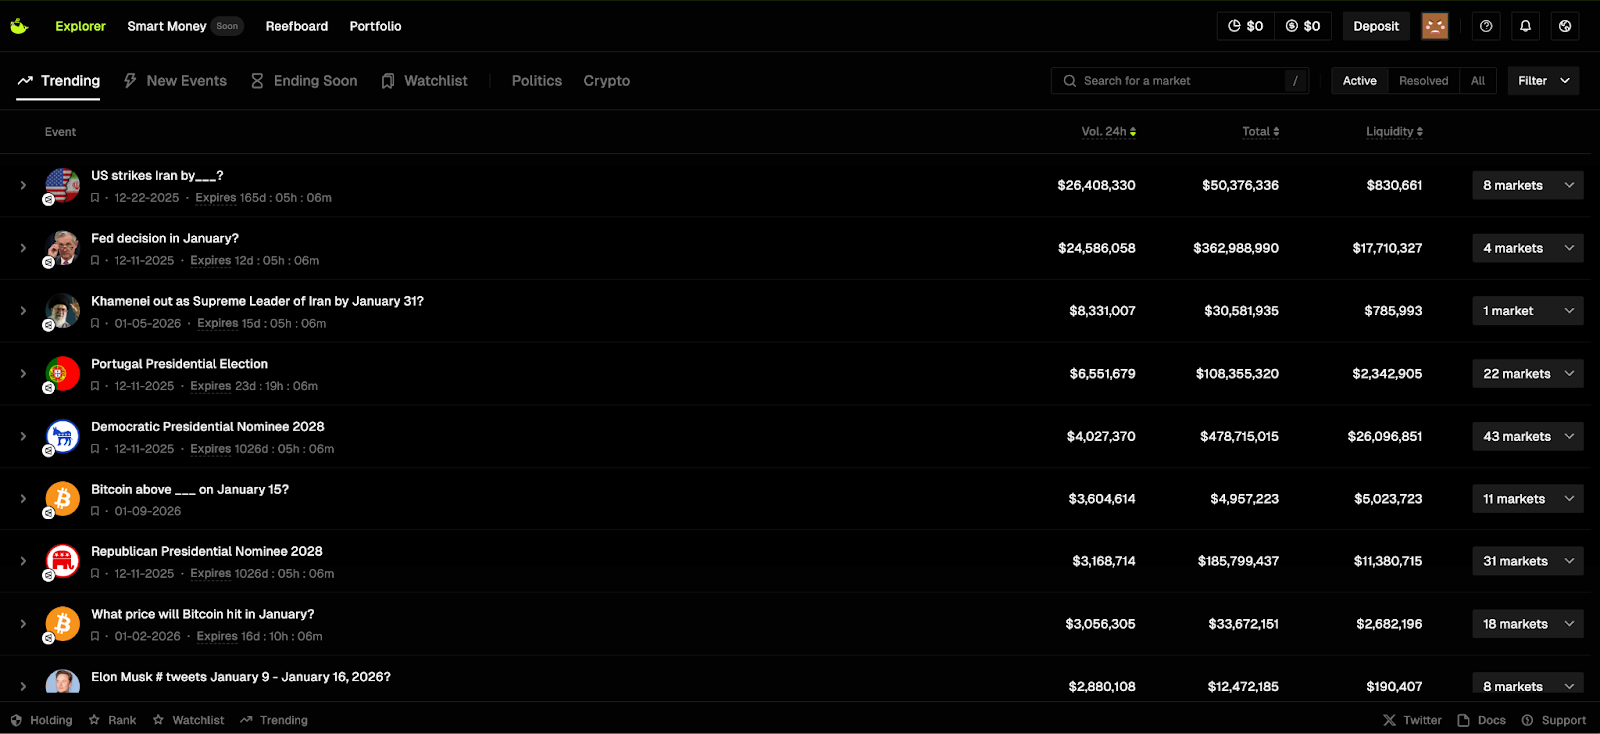Expand the Democratic Presidential Nominee 2028 row
The width and height of the screenshot is (1600, 734).
point(23,436)
